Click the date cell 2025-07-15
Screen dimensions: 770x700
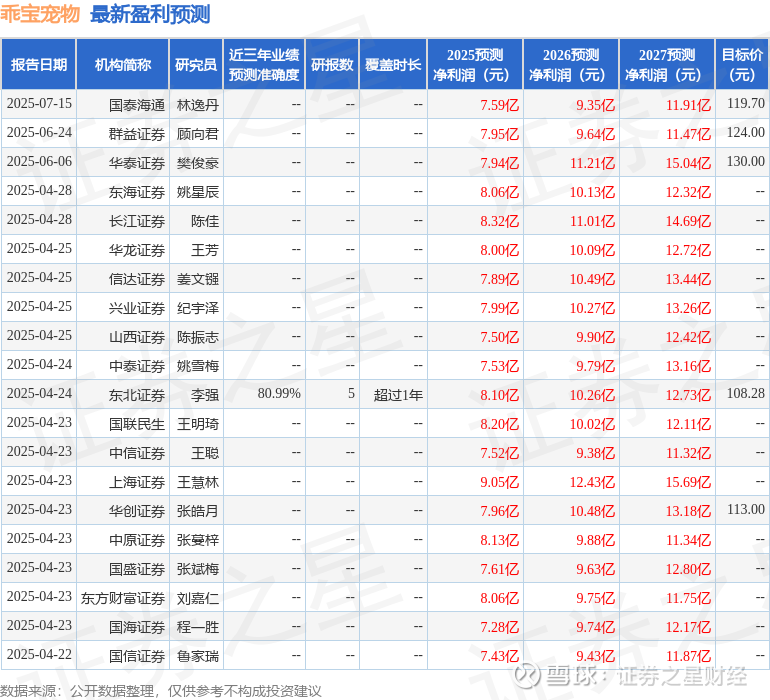coord(39,104)
